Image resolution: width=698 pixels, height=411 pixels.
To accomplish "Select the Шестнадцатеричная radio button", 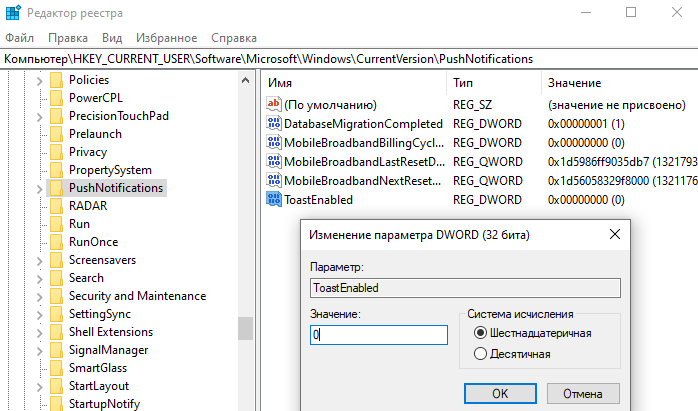I will [x=480, y=333].
